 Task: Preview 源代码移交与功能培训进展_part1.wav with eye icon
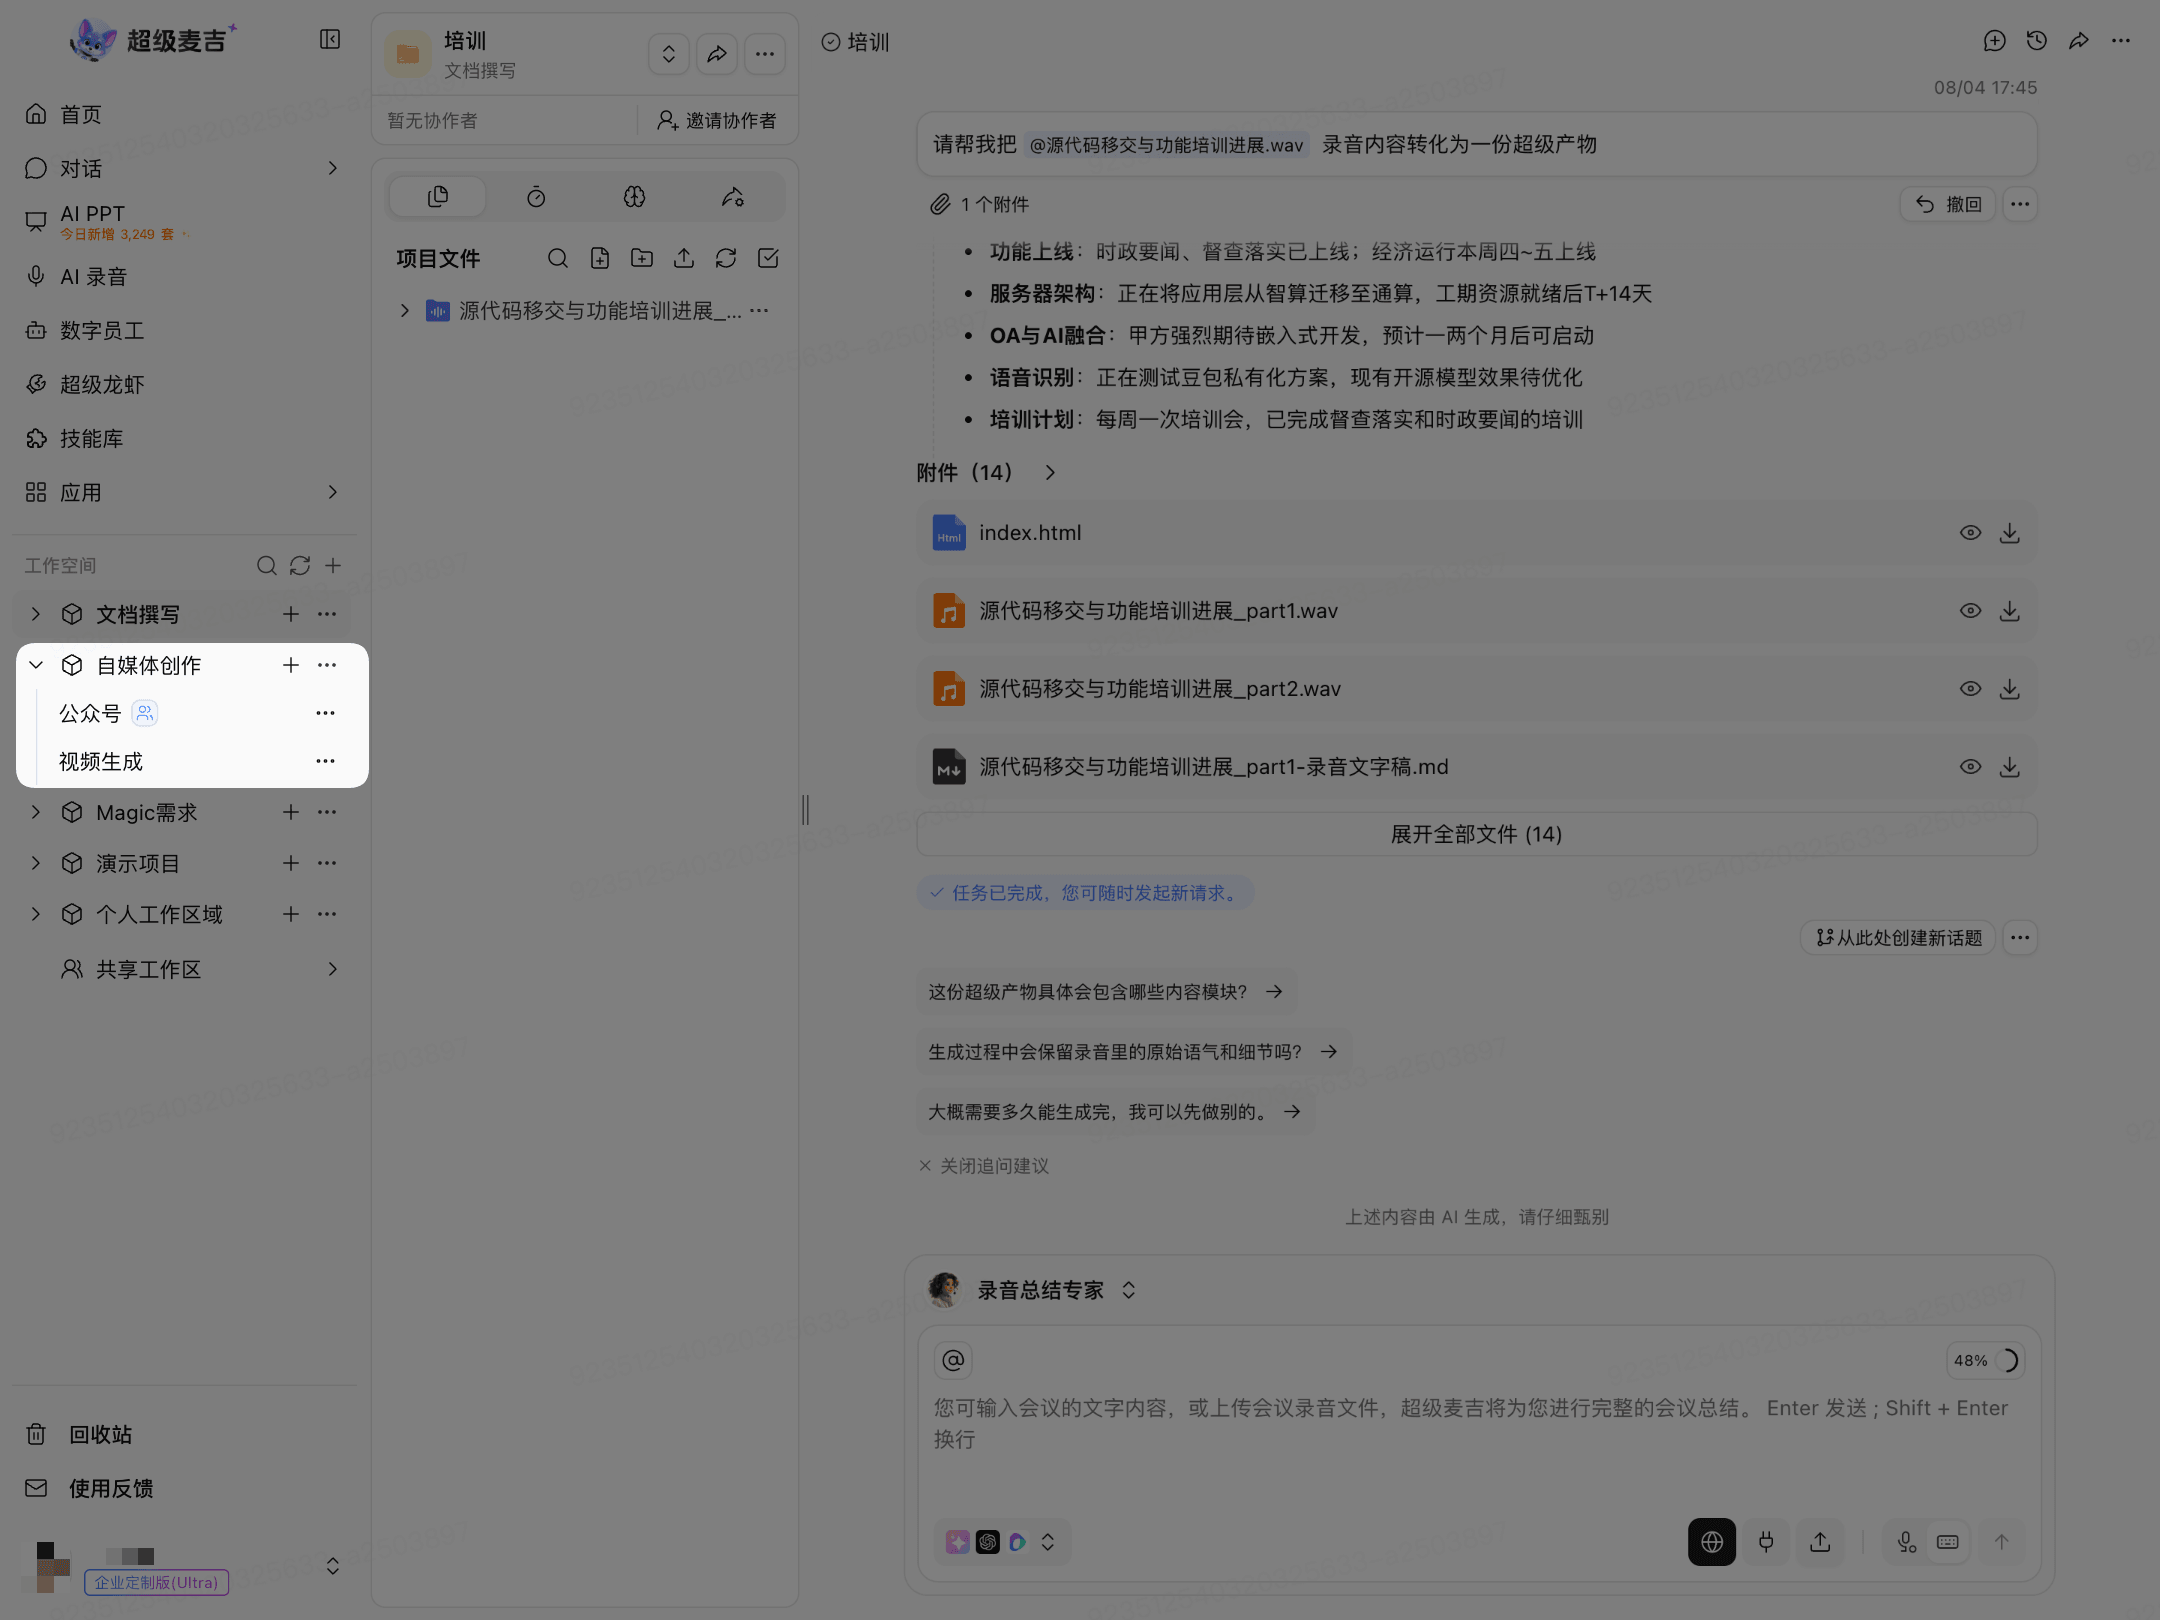(1970, 611)
